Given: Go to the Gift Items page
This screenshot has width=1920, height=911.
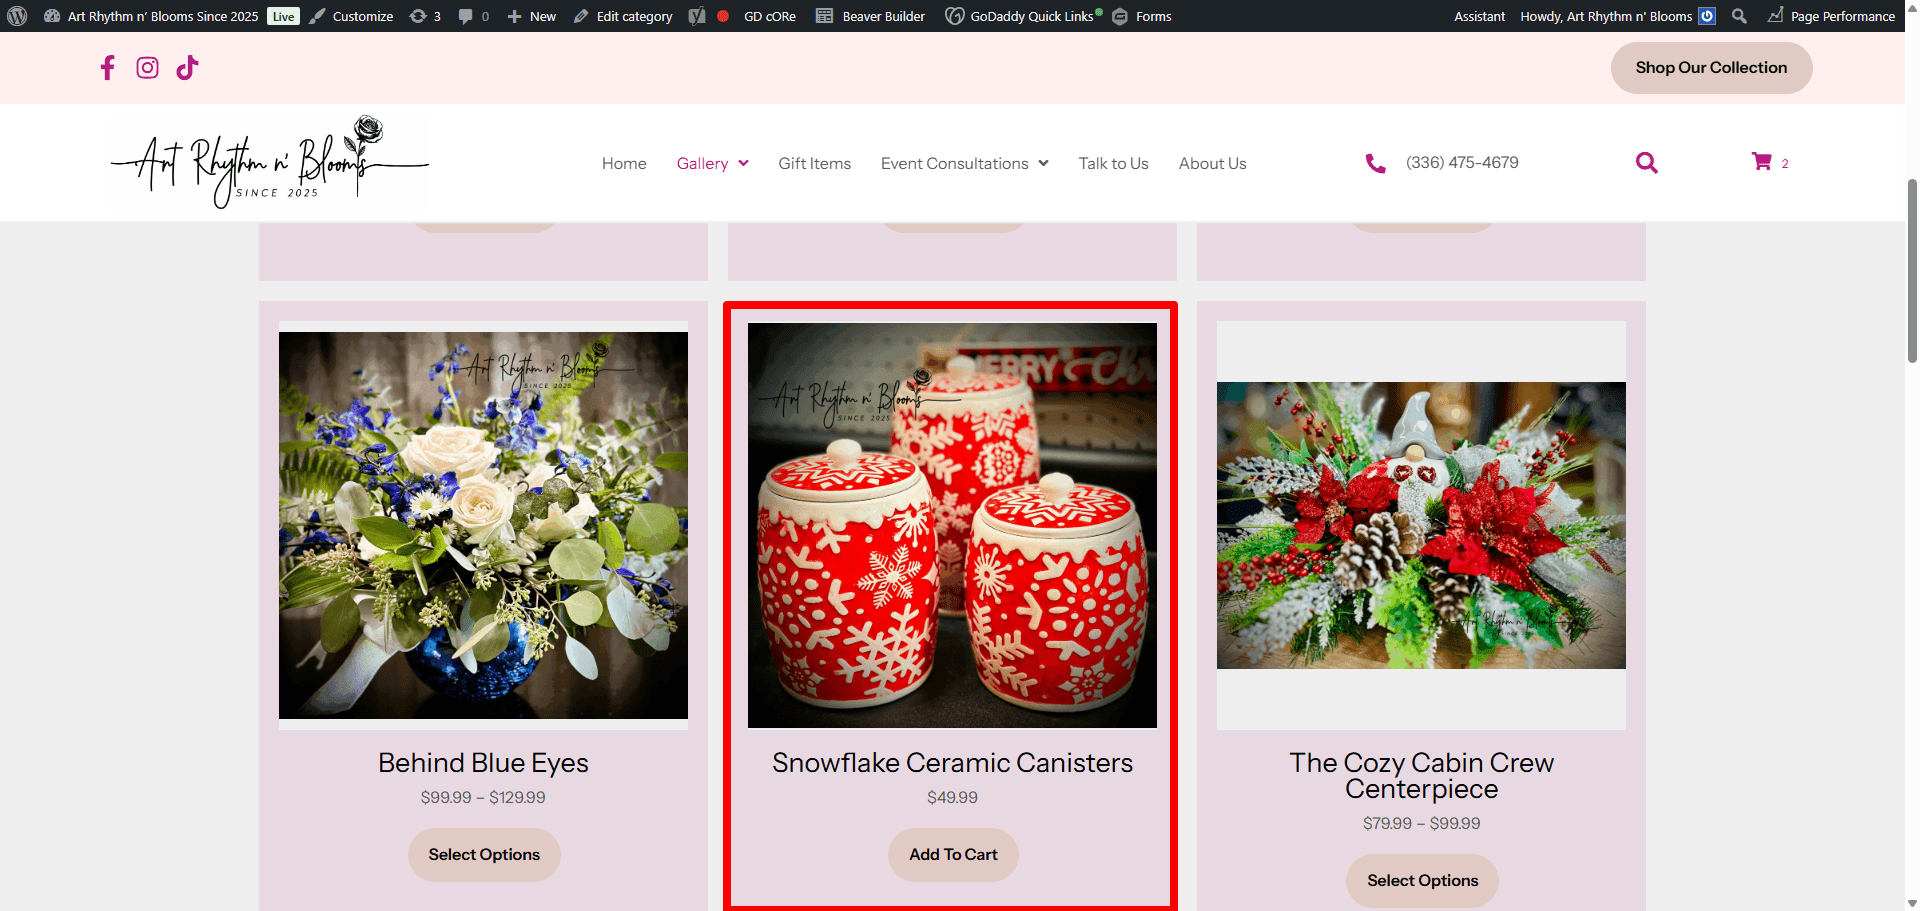Looking at the screenshot, I should [x=814, y=164].
